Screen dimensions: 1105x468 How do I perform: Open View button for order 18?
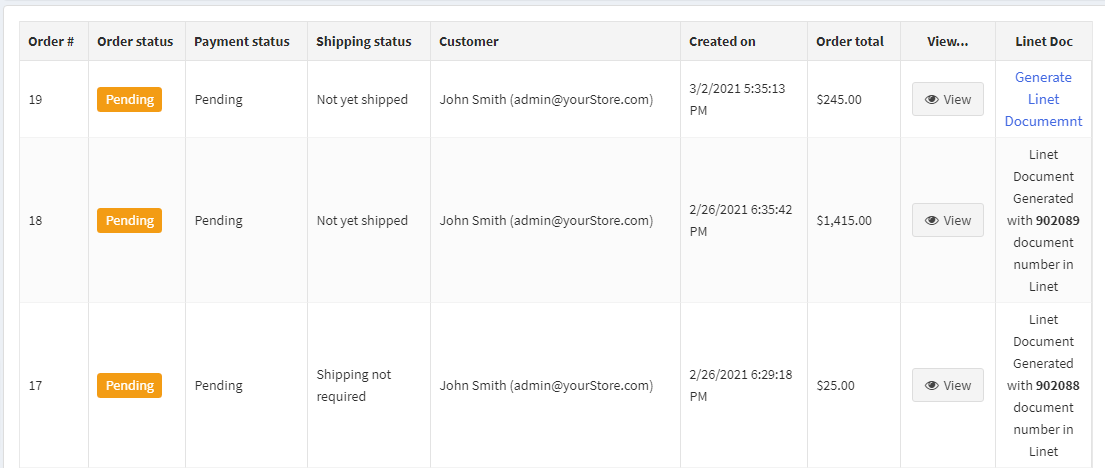(x=948, y=221)
